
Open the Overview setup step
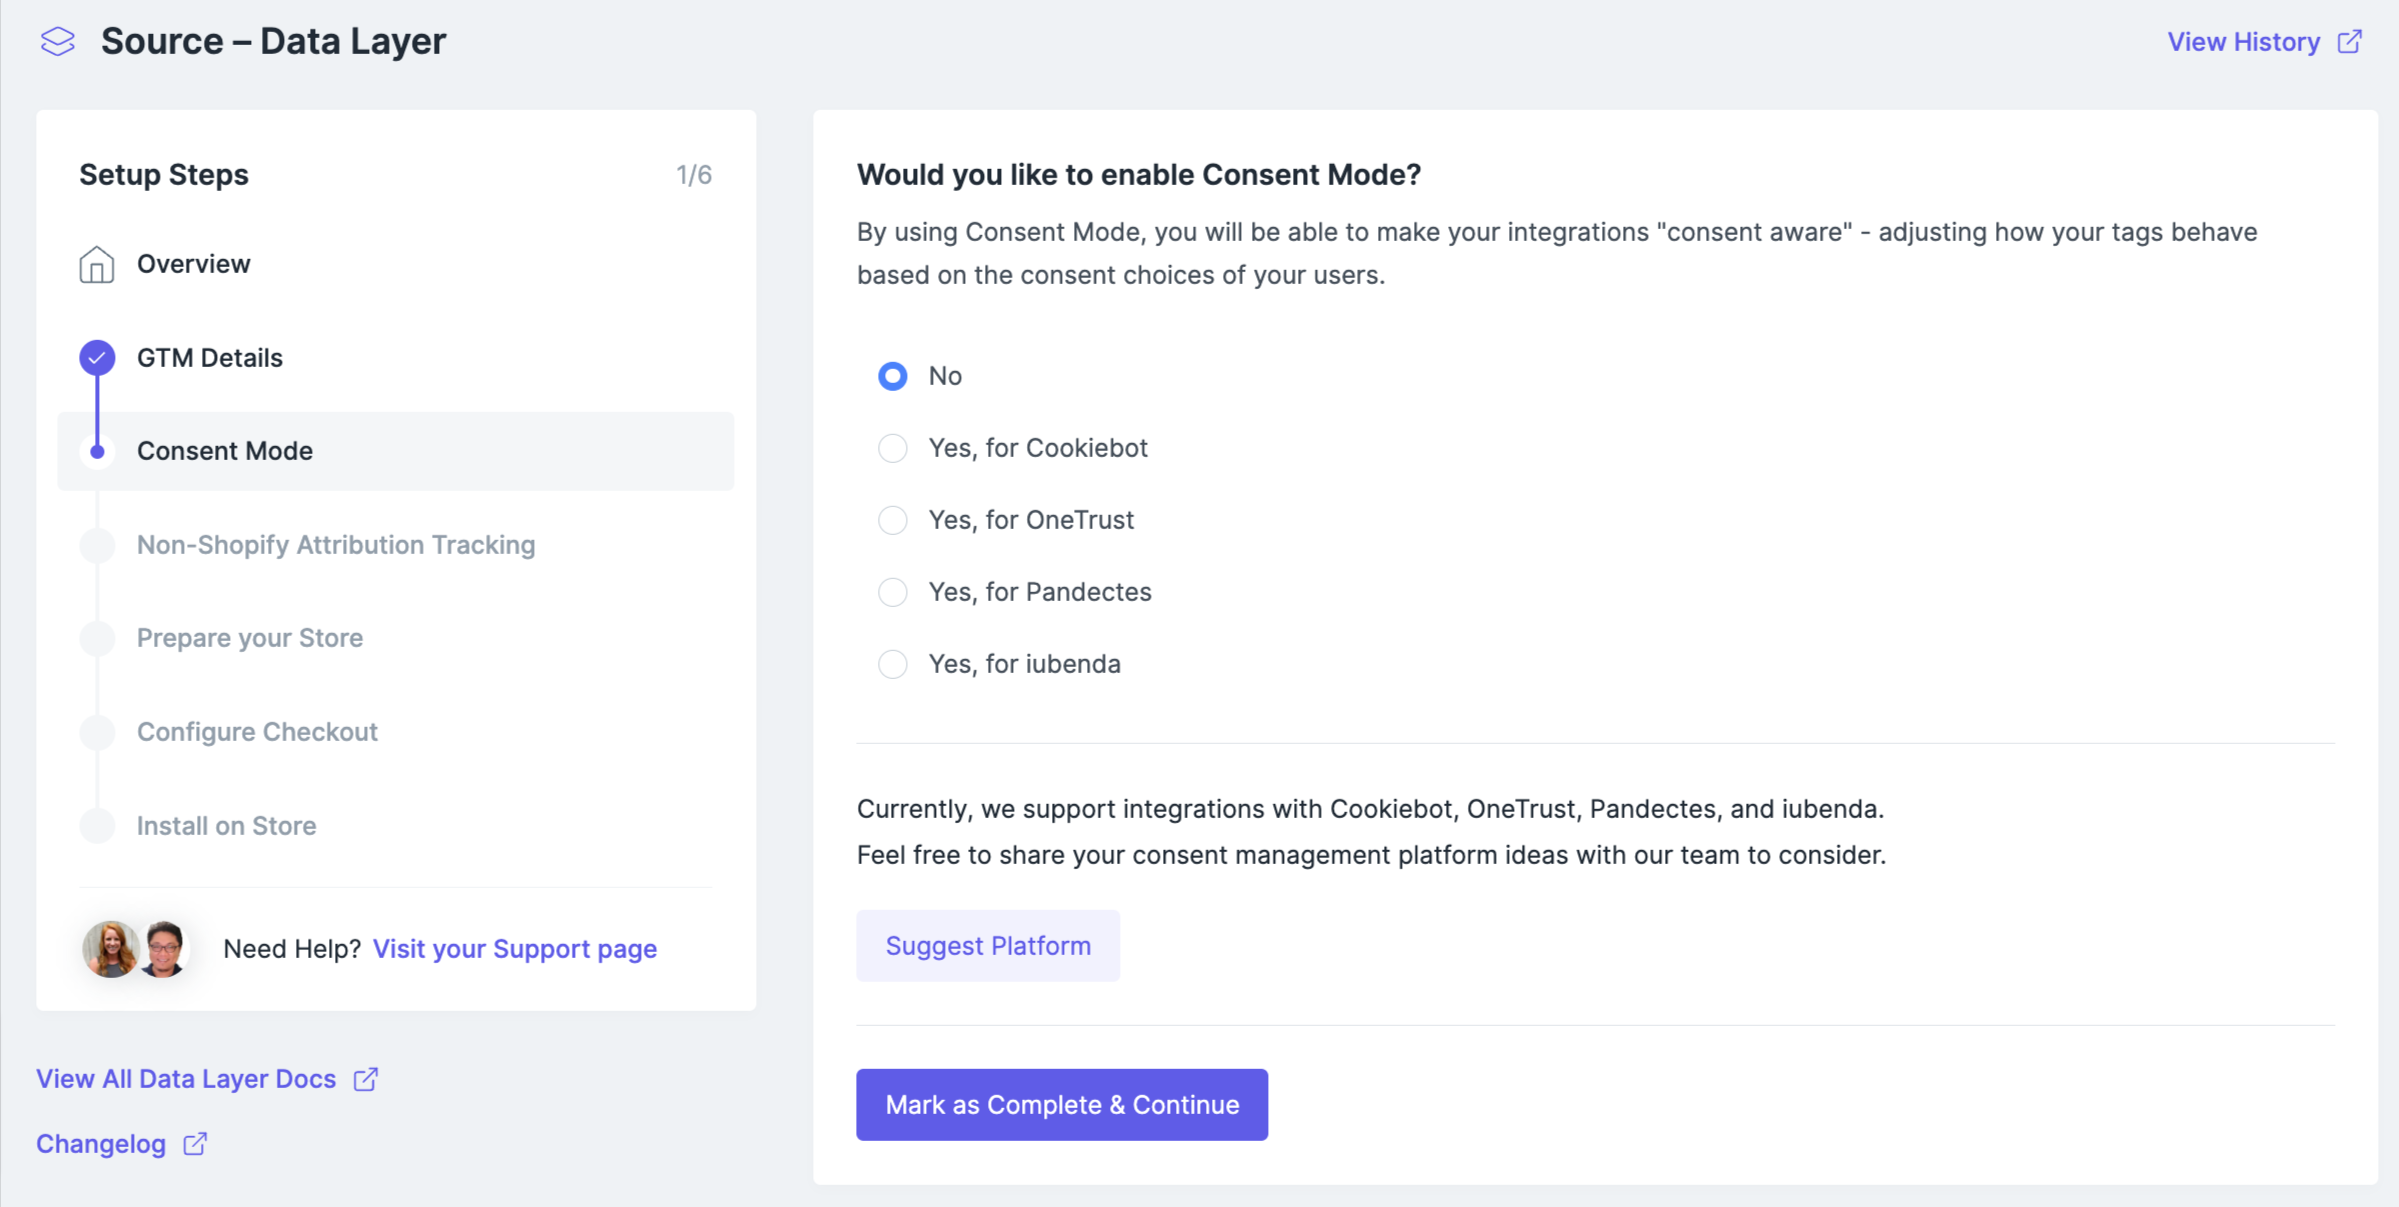pyautogui.click(x=194, y=264)
